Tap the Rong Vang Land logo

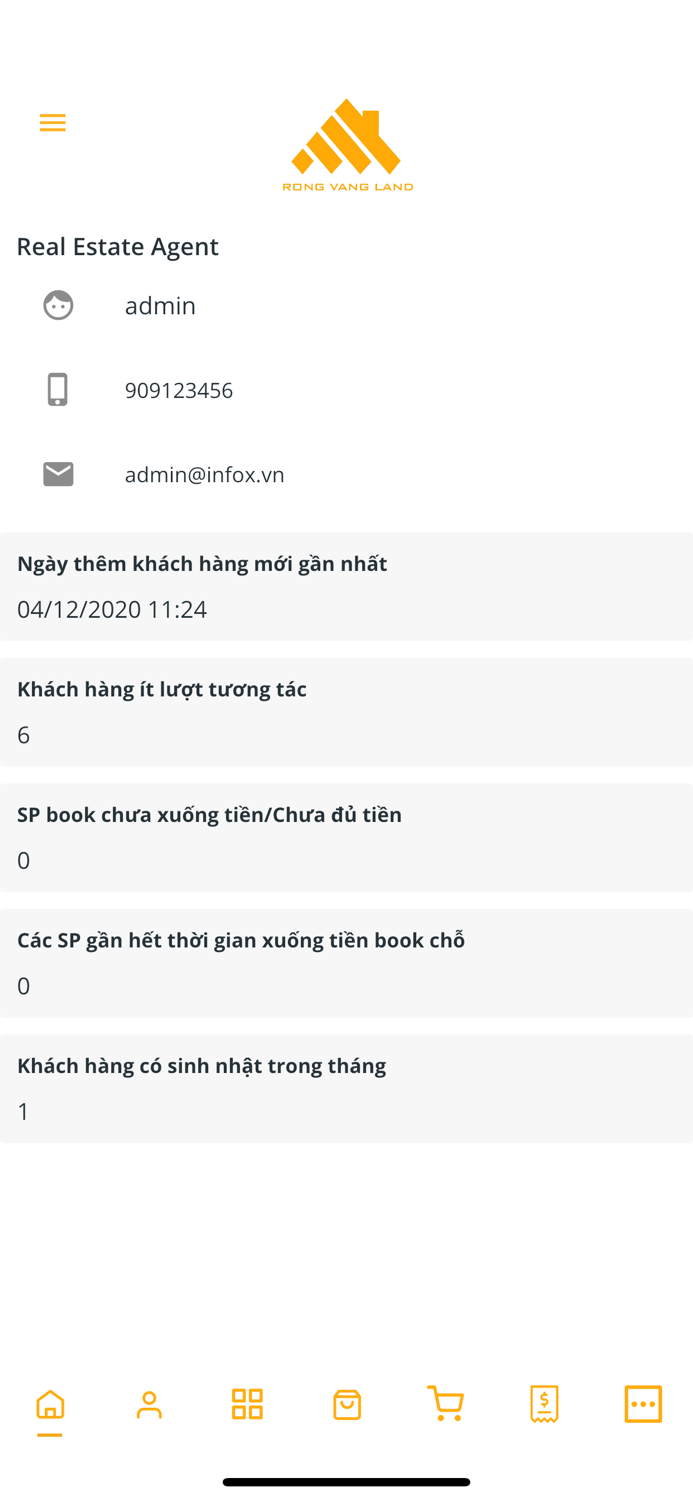click(347, 145)
